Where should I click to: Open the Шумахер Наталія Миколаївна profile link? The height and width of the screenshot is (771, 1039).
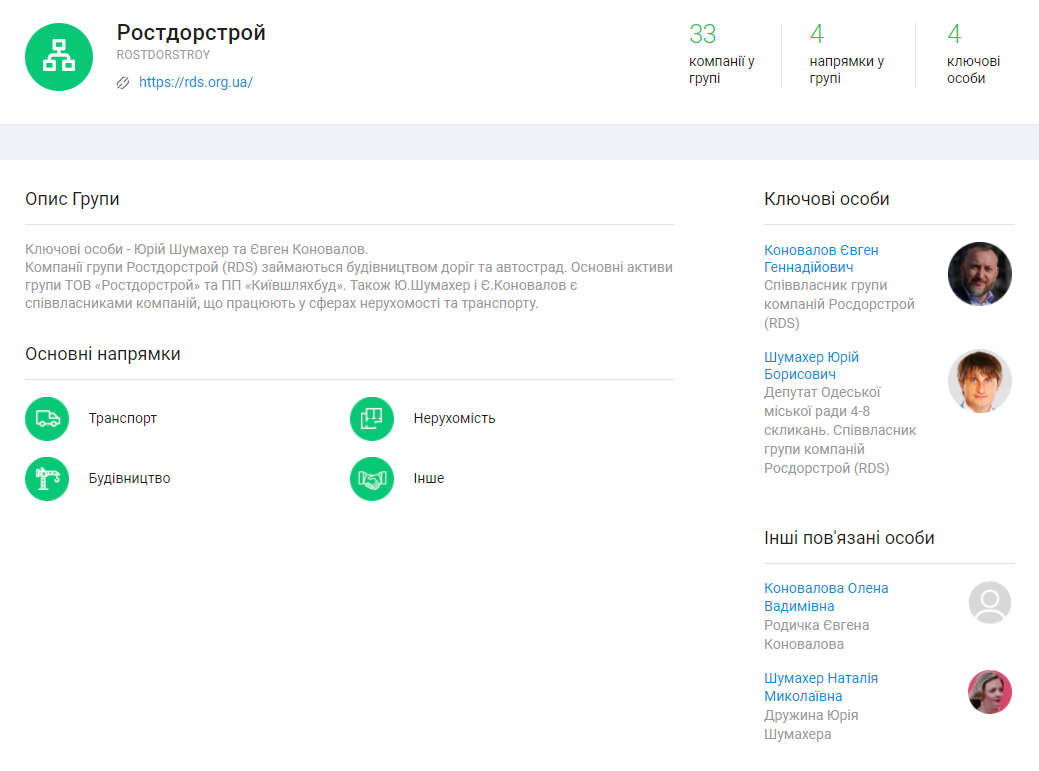coord(820,687)
